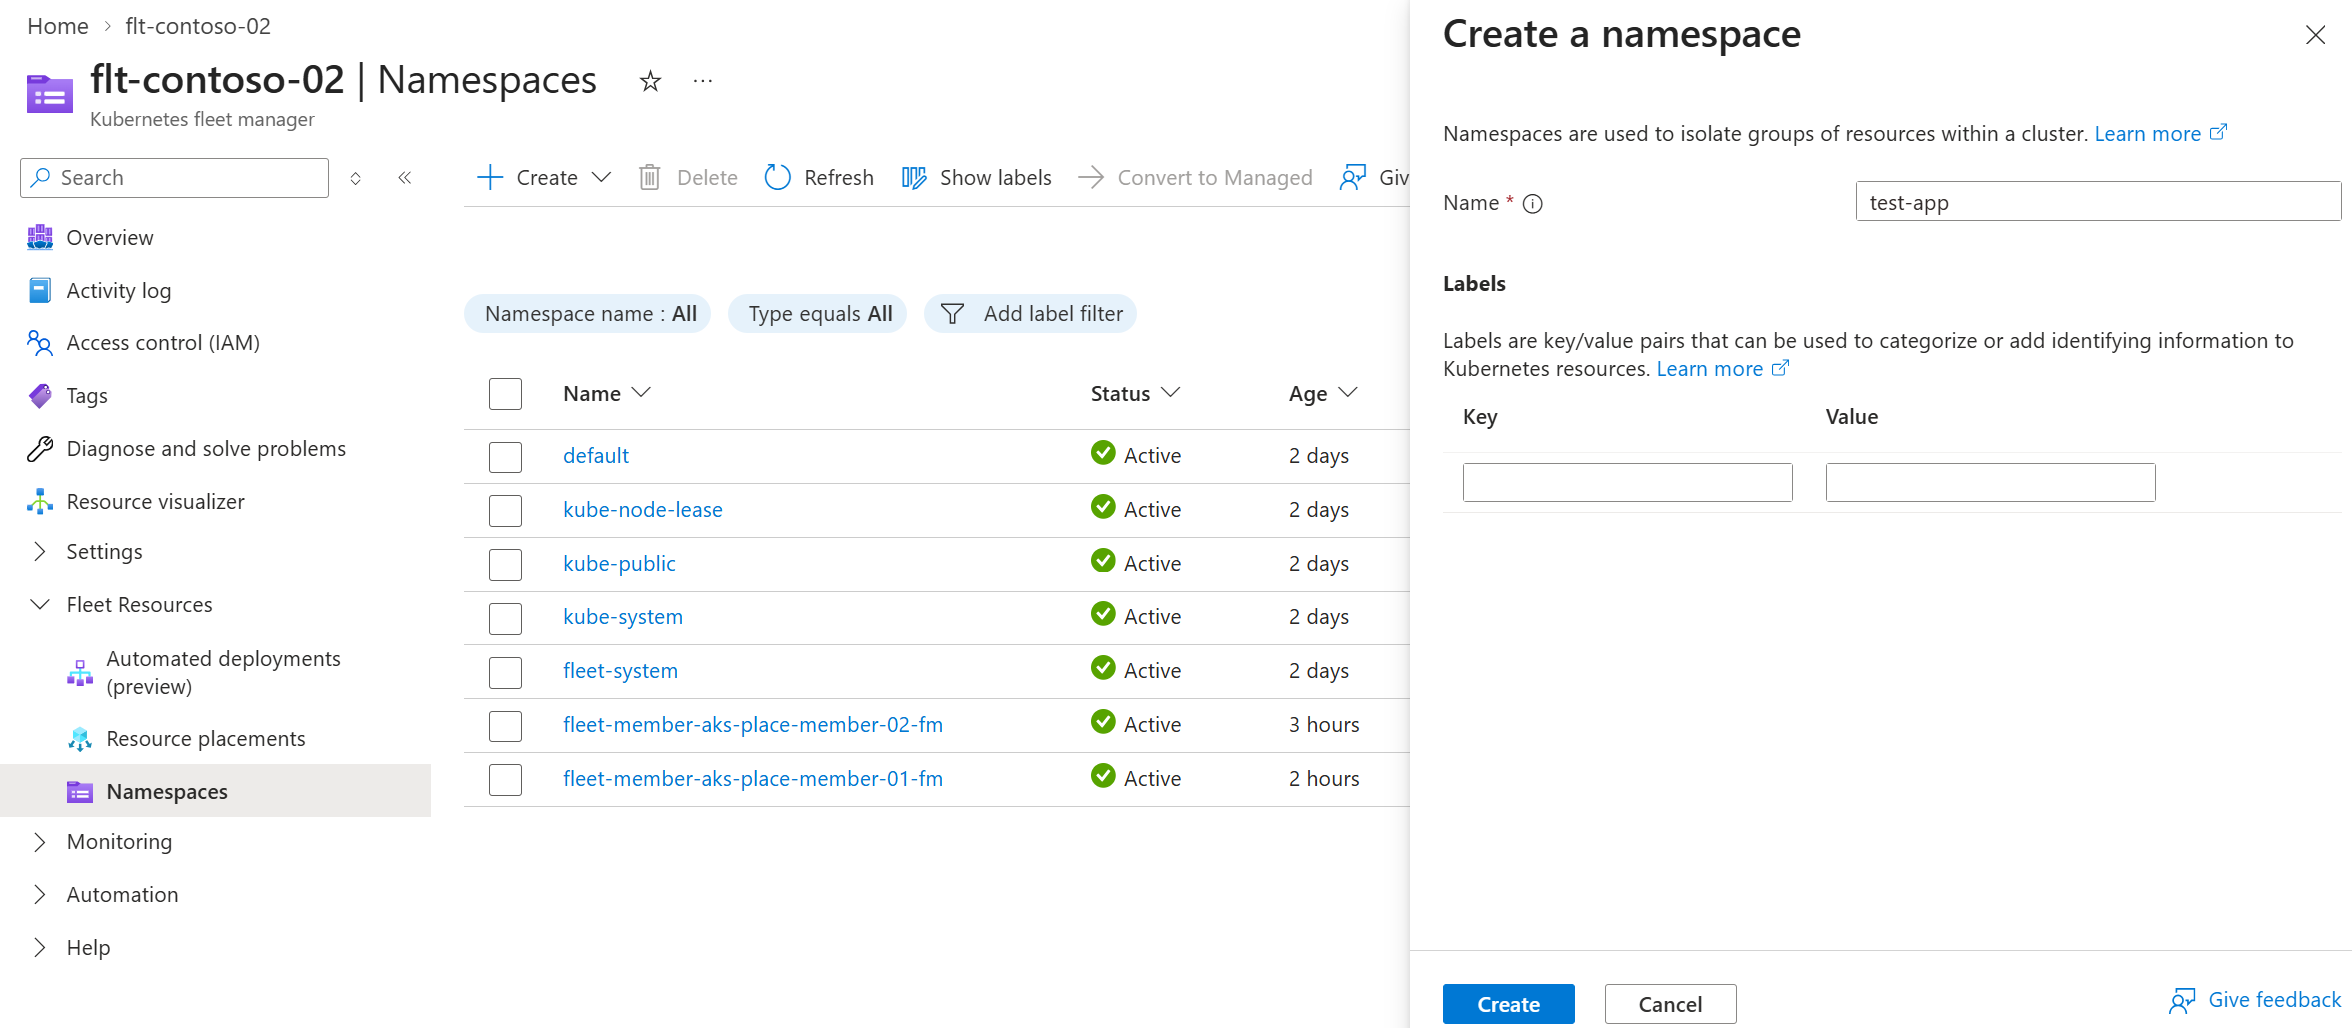
Task: Click the Give feedback icon in the panel footer
Action: (x=2182, y=1001)
